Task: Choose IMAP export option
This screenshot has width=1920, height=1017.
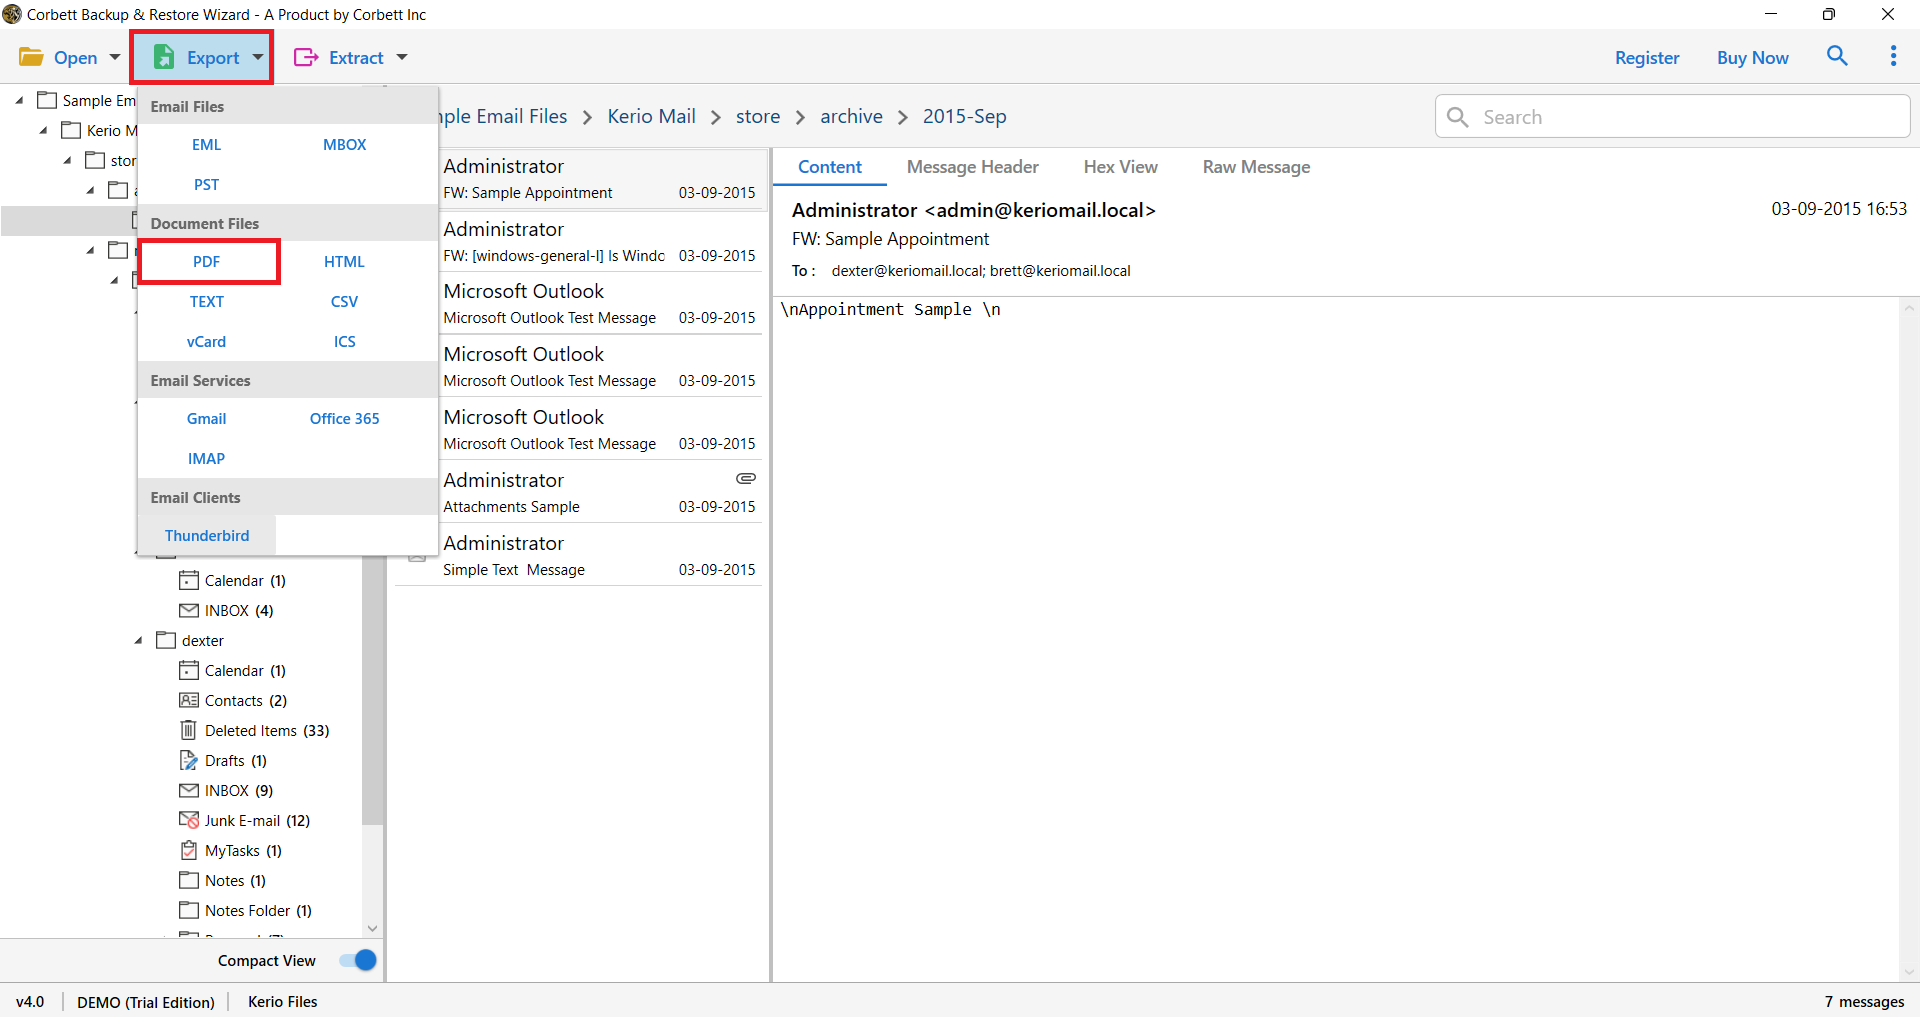Action: pyautogui.click(x=207, y=458)
